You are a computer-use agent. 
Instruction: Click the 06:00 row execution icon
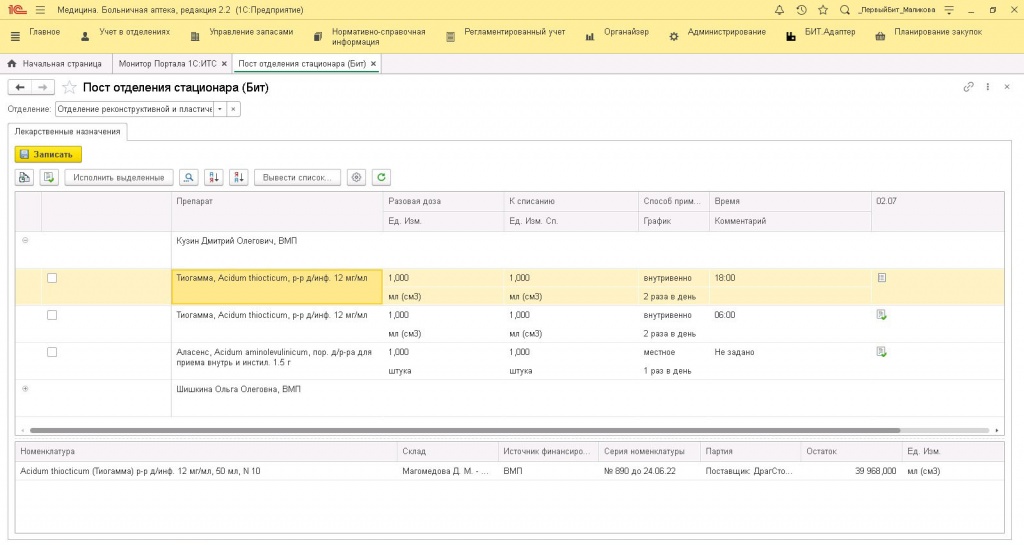click(882, 315)
